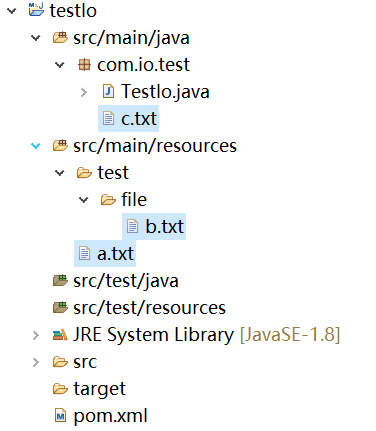This screenshot has width=376, height=431.
Task: Expand the JRE System Library node
Action: coord(36,335)
